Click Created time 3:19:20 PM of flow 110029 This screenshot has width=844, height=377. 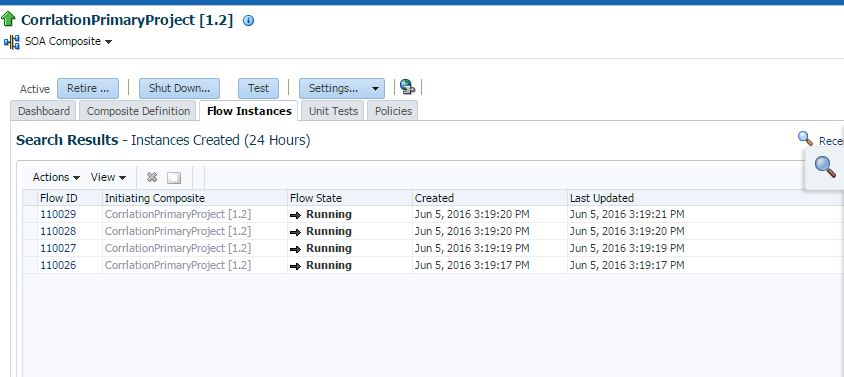pyautogui.click(x=472, y=214)
